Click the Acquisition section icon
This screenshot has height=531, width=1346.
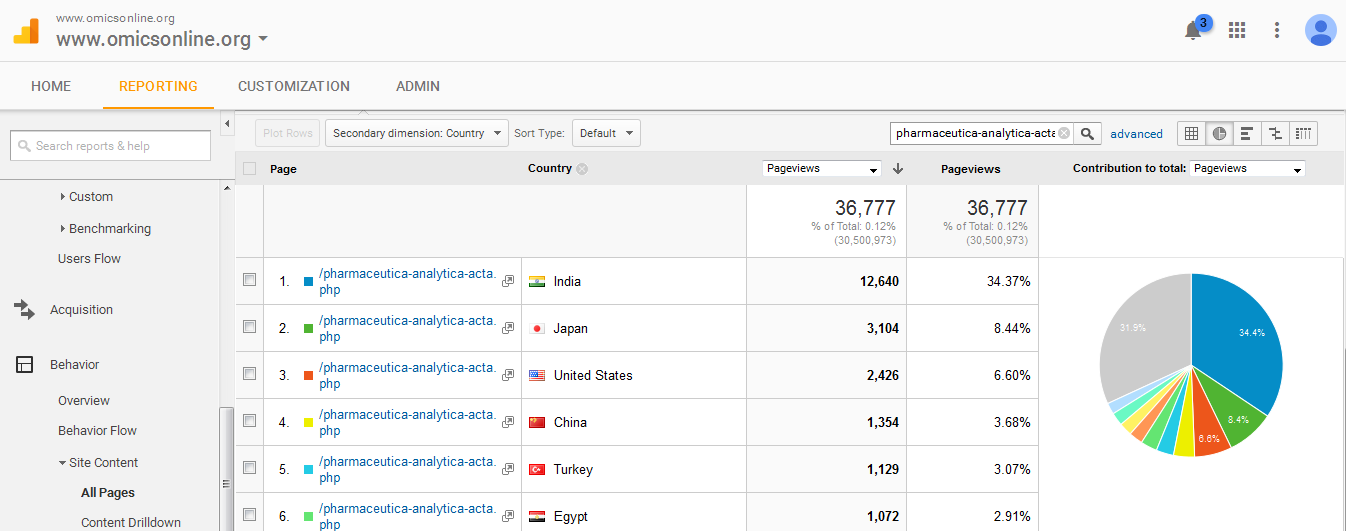click(25, 310)
